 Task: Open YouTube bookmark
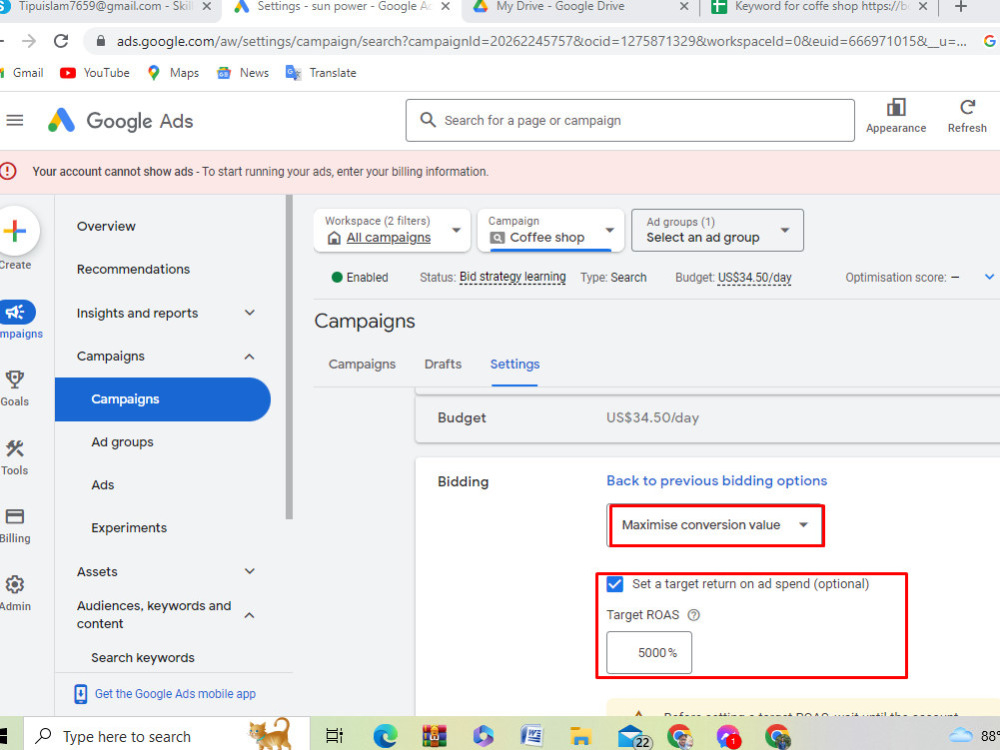[x=95, y=73]
